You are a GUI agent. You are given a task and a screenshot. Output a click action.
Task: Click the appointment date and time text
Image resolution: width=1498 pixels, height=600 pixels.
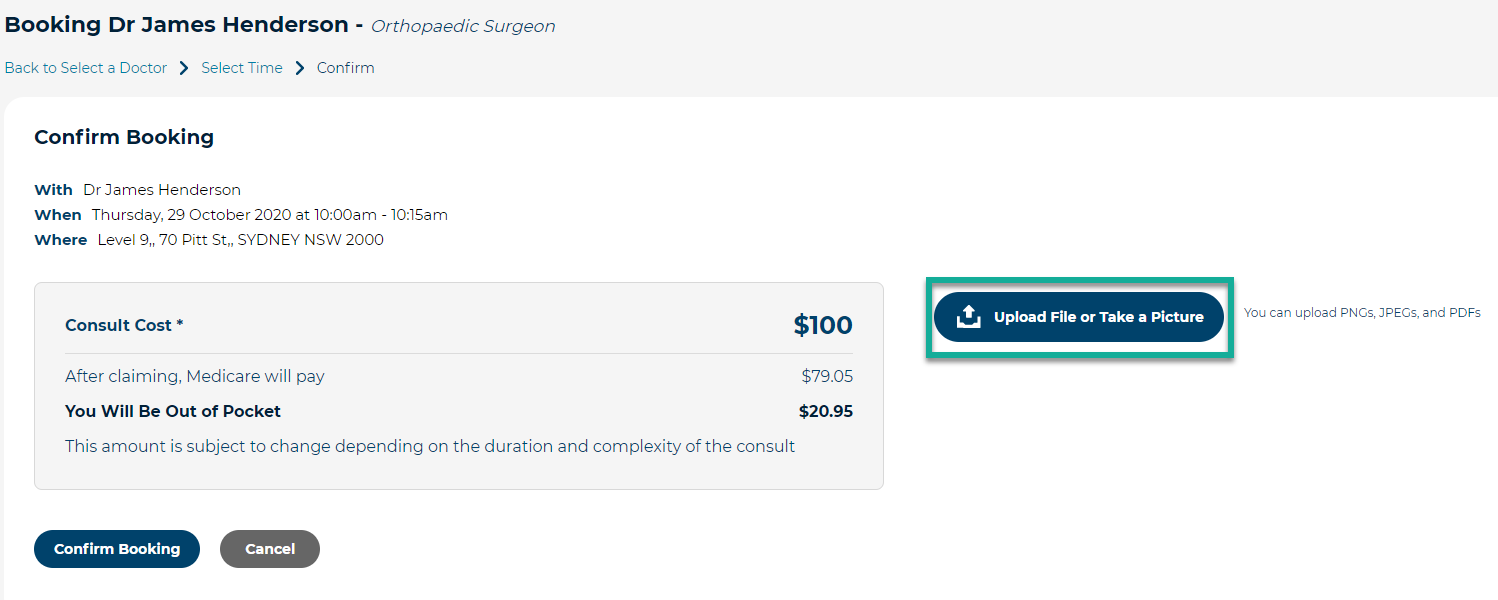coord(270,215)
